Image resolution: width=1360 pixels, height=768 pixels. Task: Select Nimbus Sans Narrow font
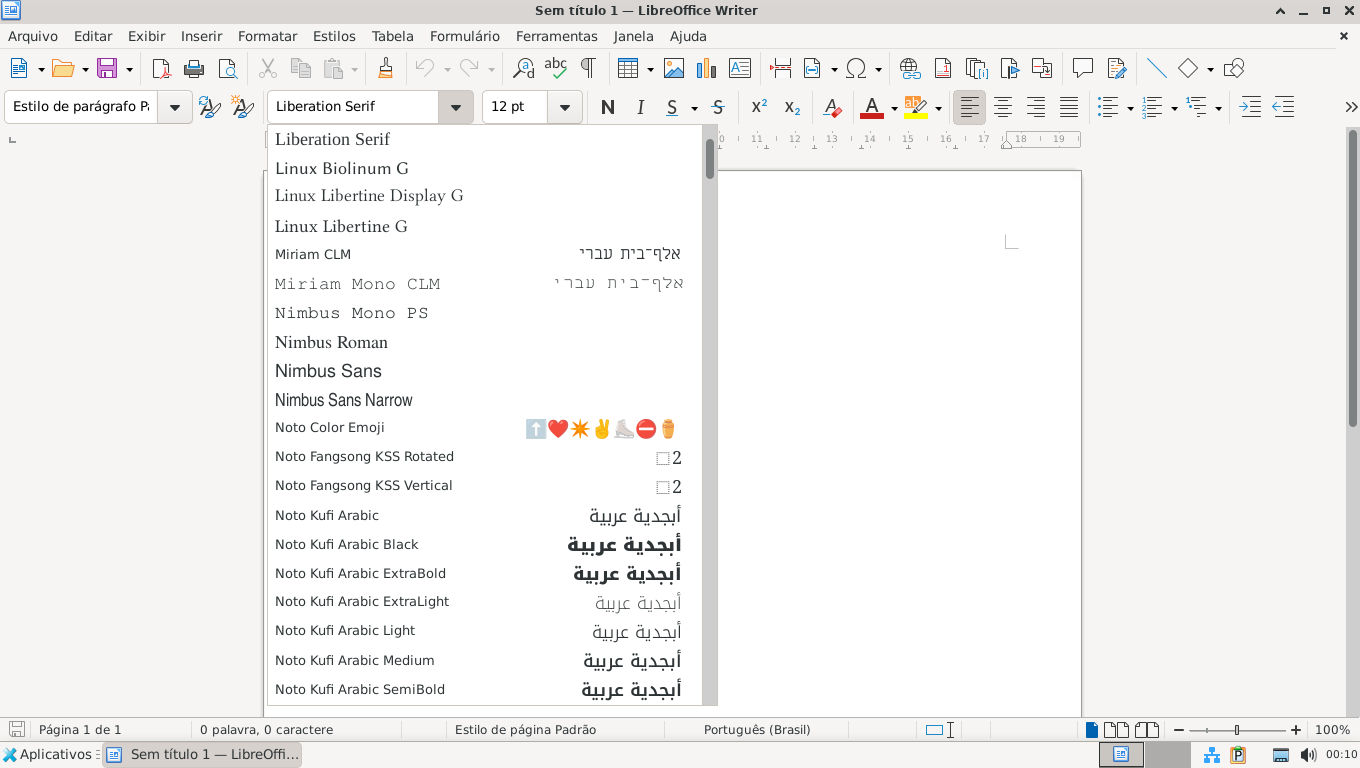(344, 400)
